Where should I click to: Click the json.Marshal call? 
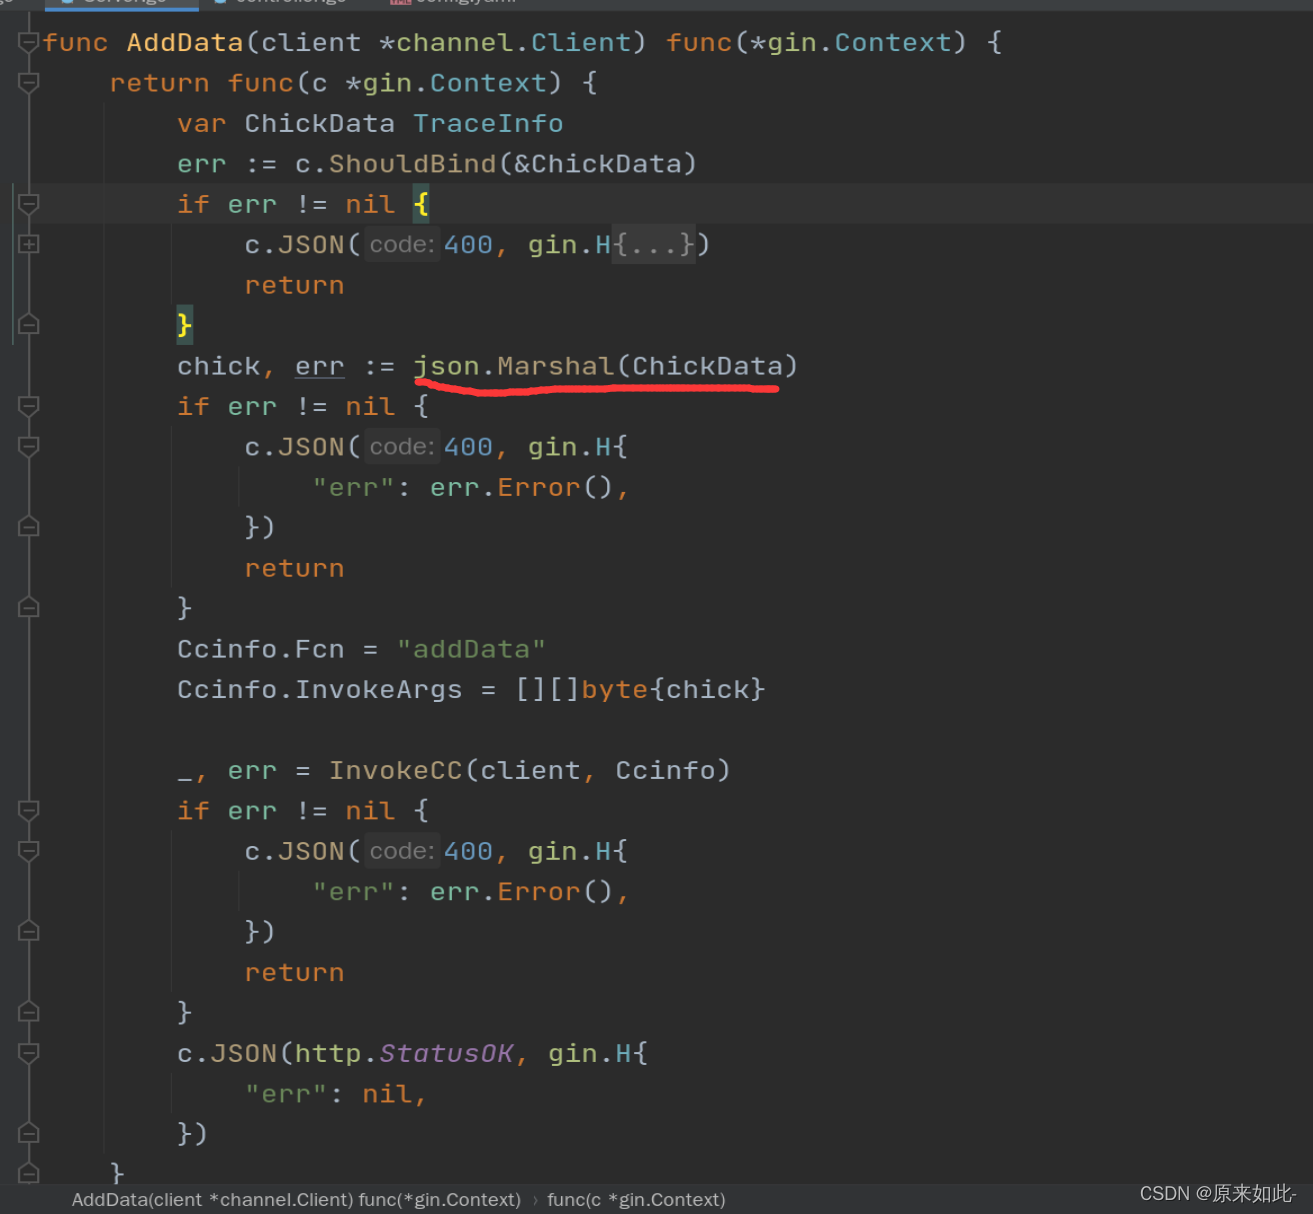pos(605,366)
